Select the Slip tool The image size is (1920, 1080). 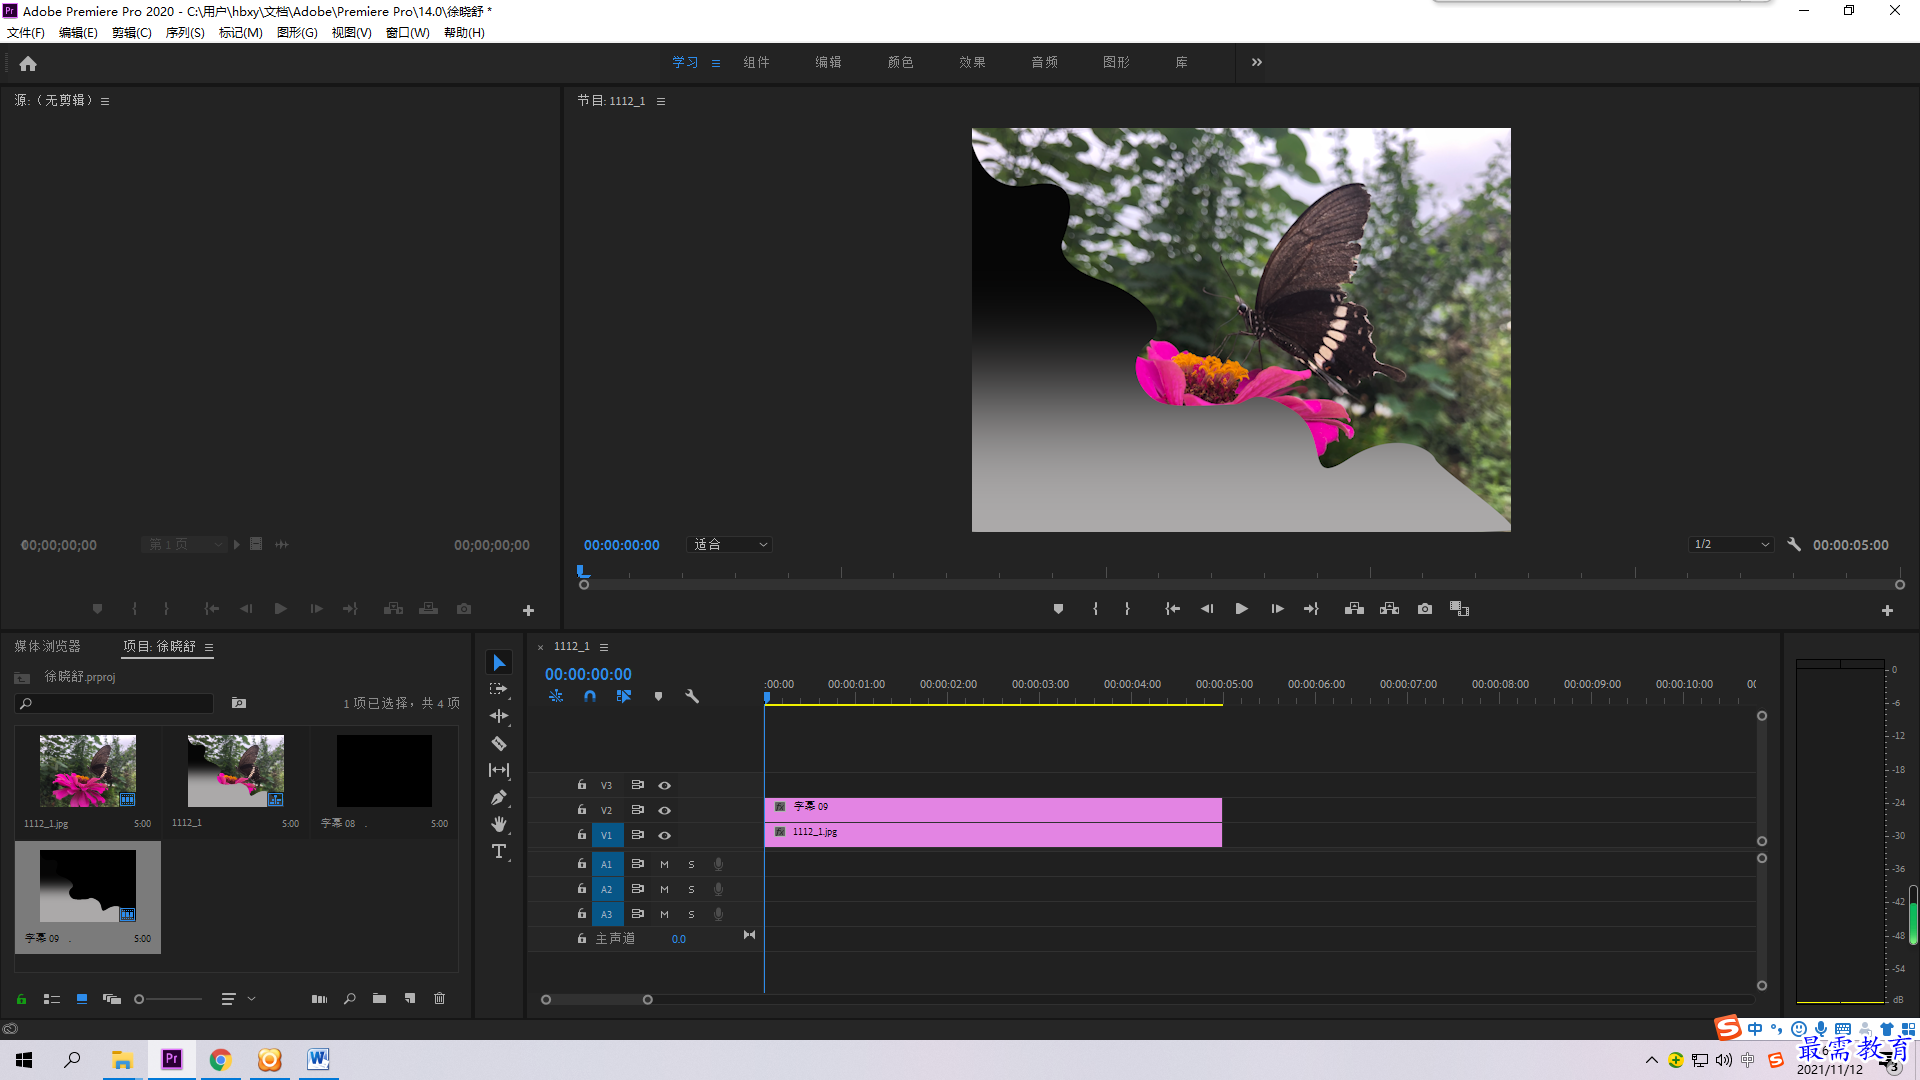(499, 770)
